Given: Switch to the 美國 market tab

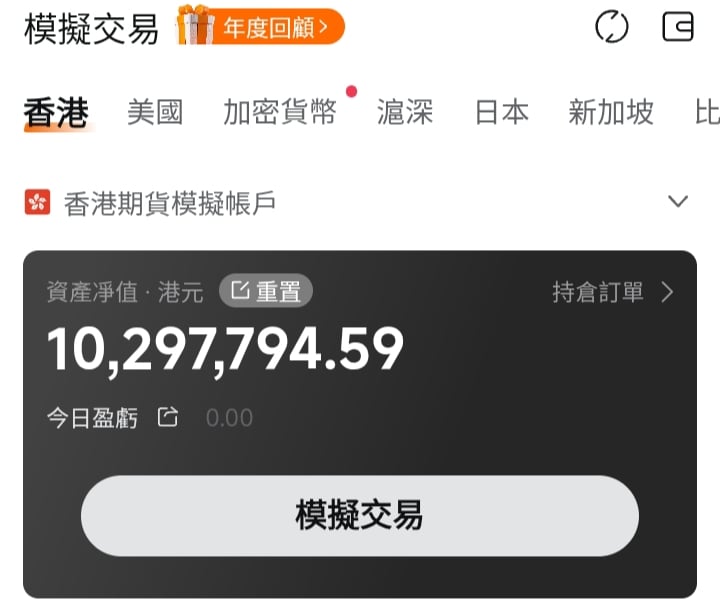Looking at the screenshot, I should click(155, 112).
